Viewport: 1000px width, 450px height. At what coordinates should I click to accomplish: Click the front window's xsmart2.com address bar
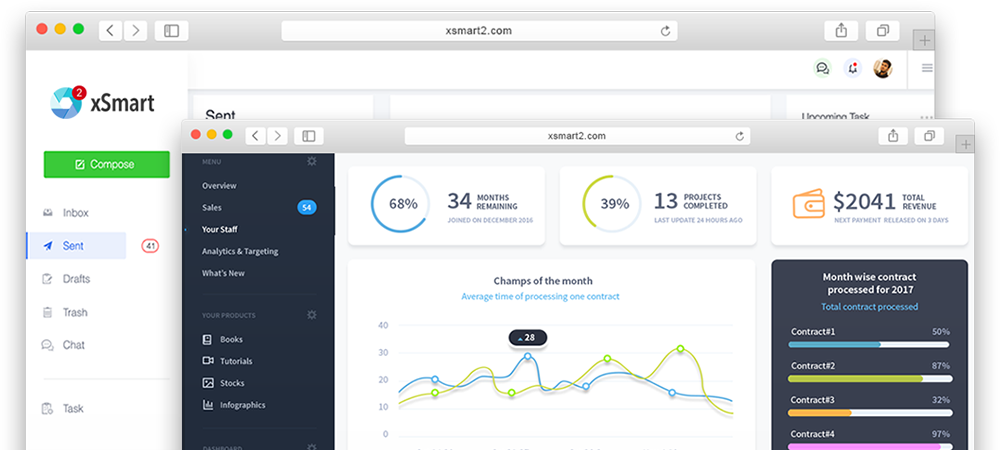tap(577, 136)
